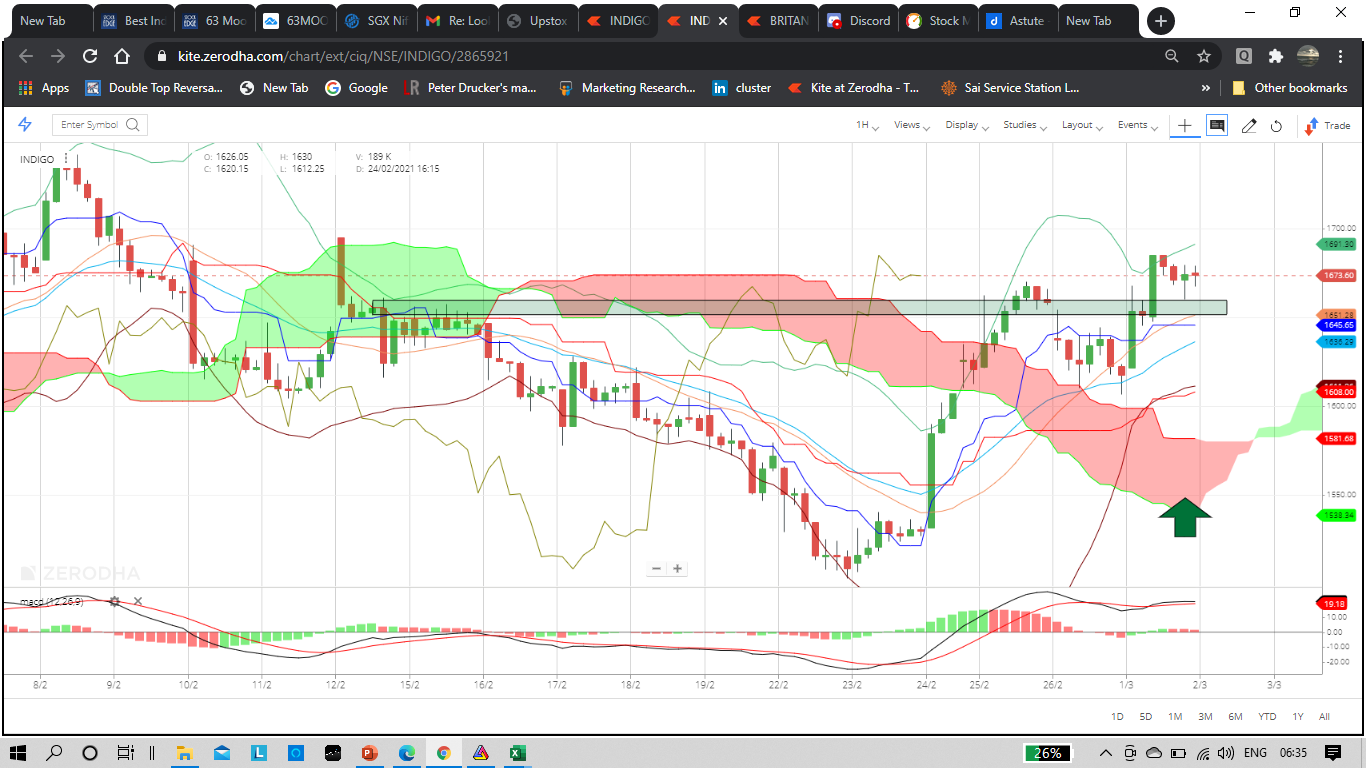Open the Events dropdown
Screen dimensions: 1366x768
pyautogui.click(x=1136, y=125)
